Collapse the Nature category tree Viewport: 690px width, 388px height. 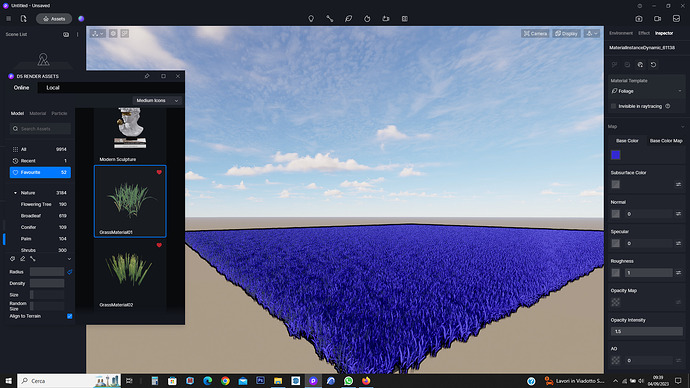click(x=15, y=193)
